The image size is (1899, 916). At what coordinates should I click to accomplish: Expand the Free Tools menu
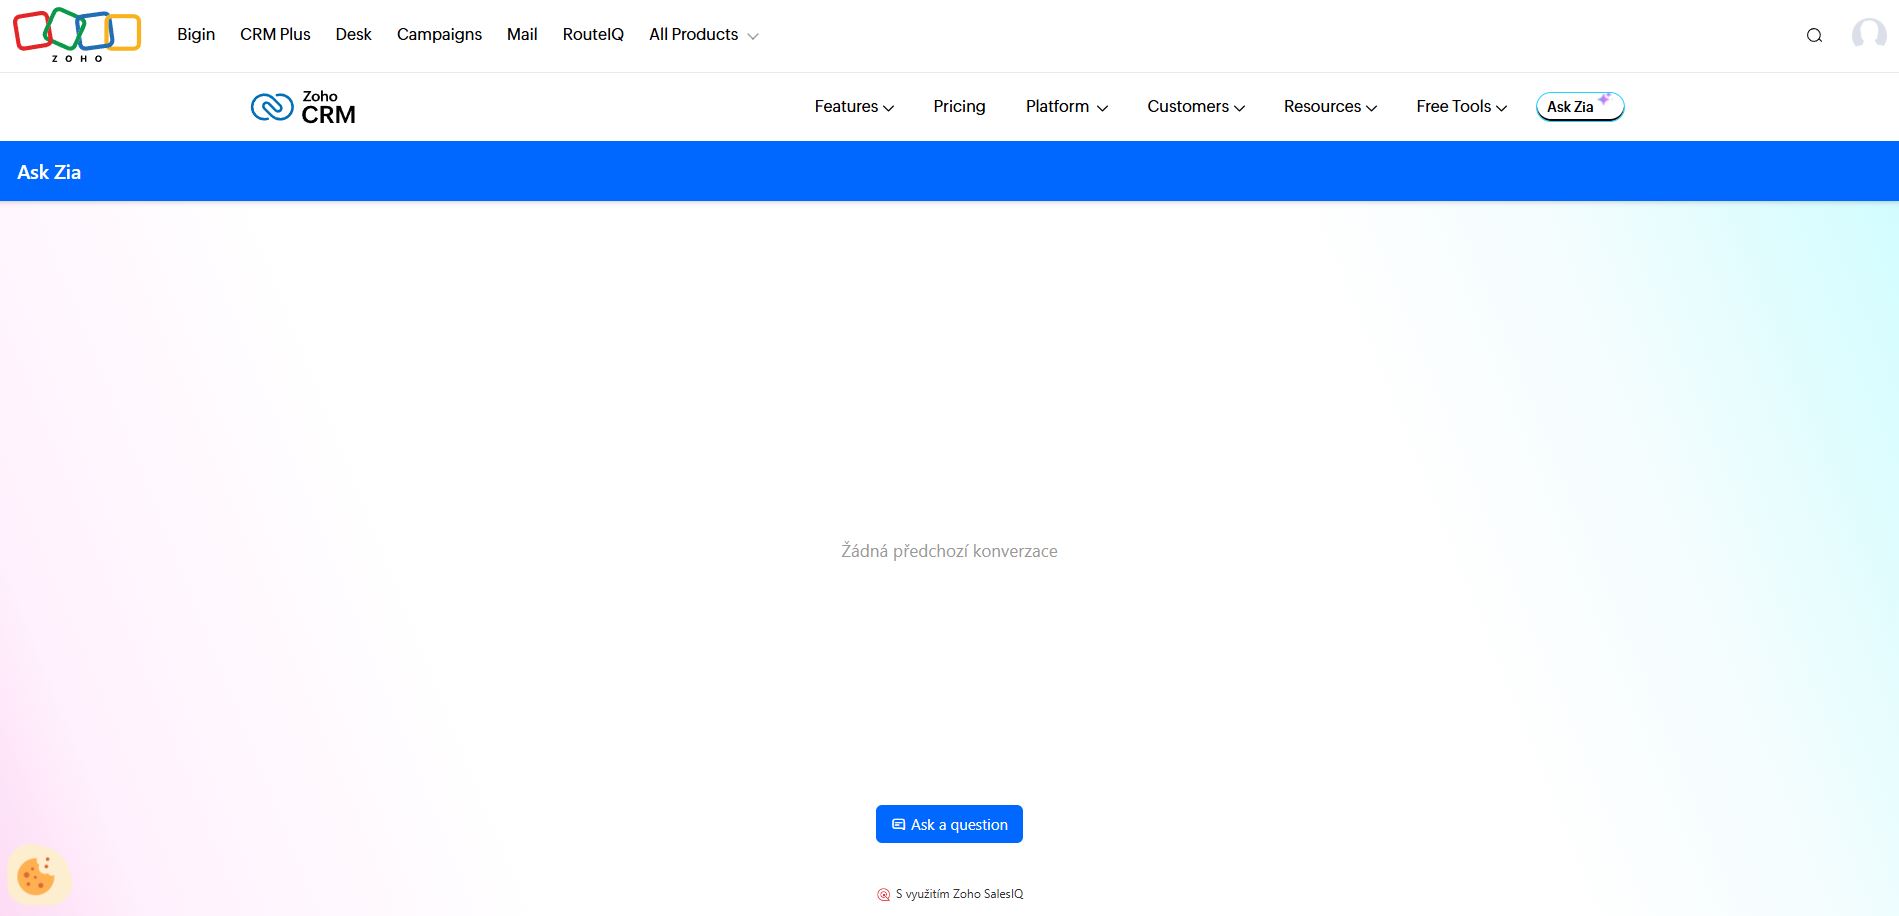coord(1461,106)
